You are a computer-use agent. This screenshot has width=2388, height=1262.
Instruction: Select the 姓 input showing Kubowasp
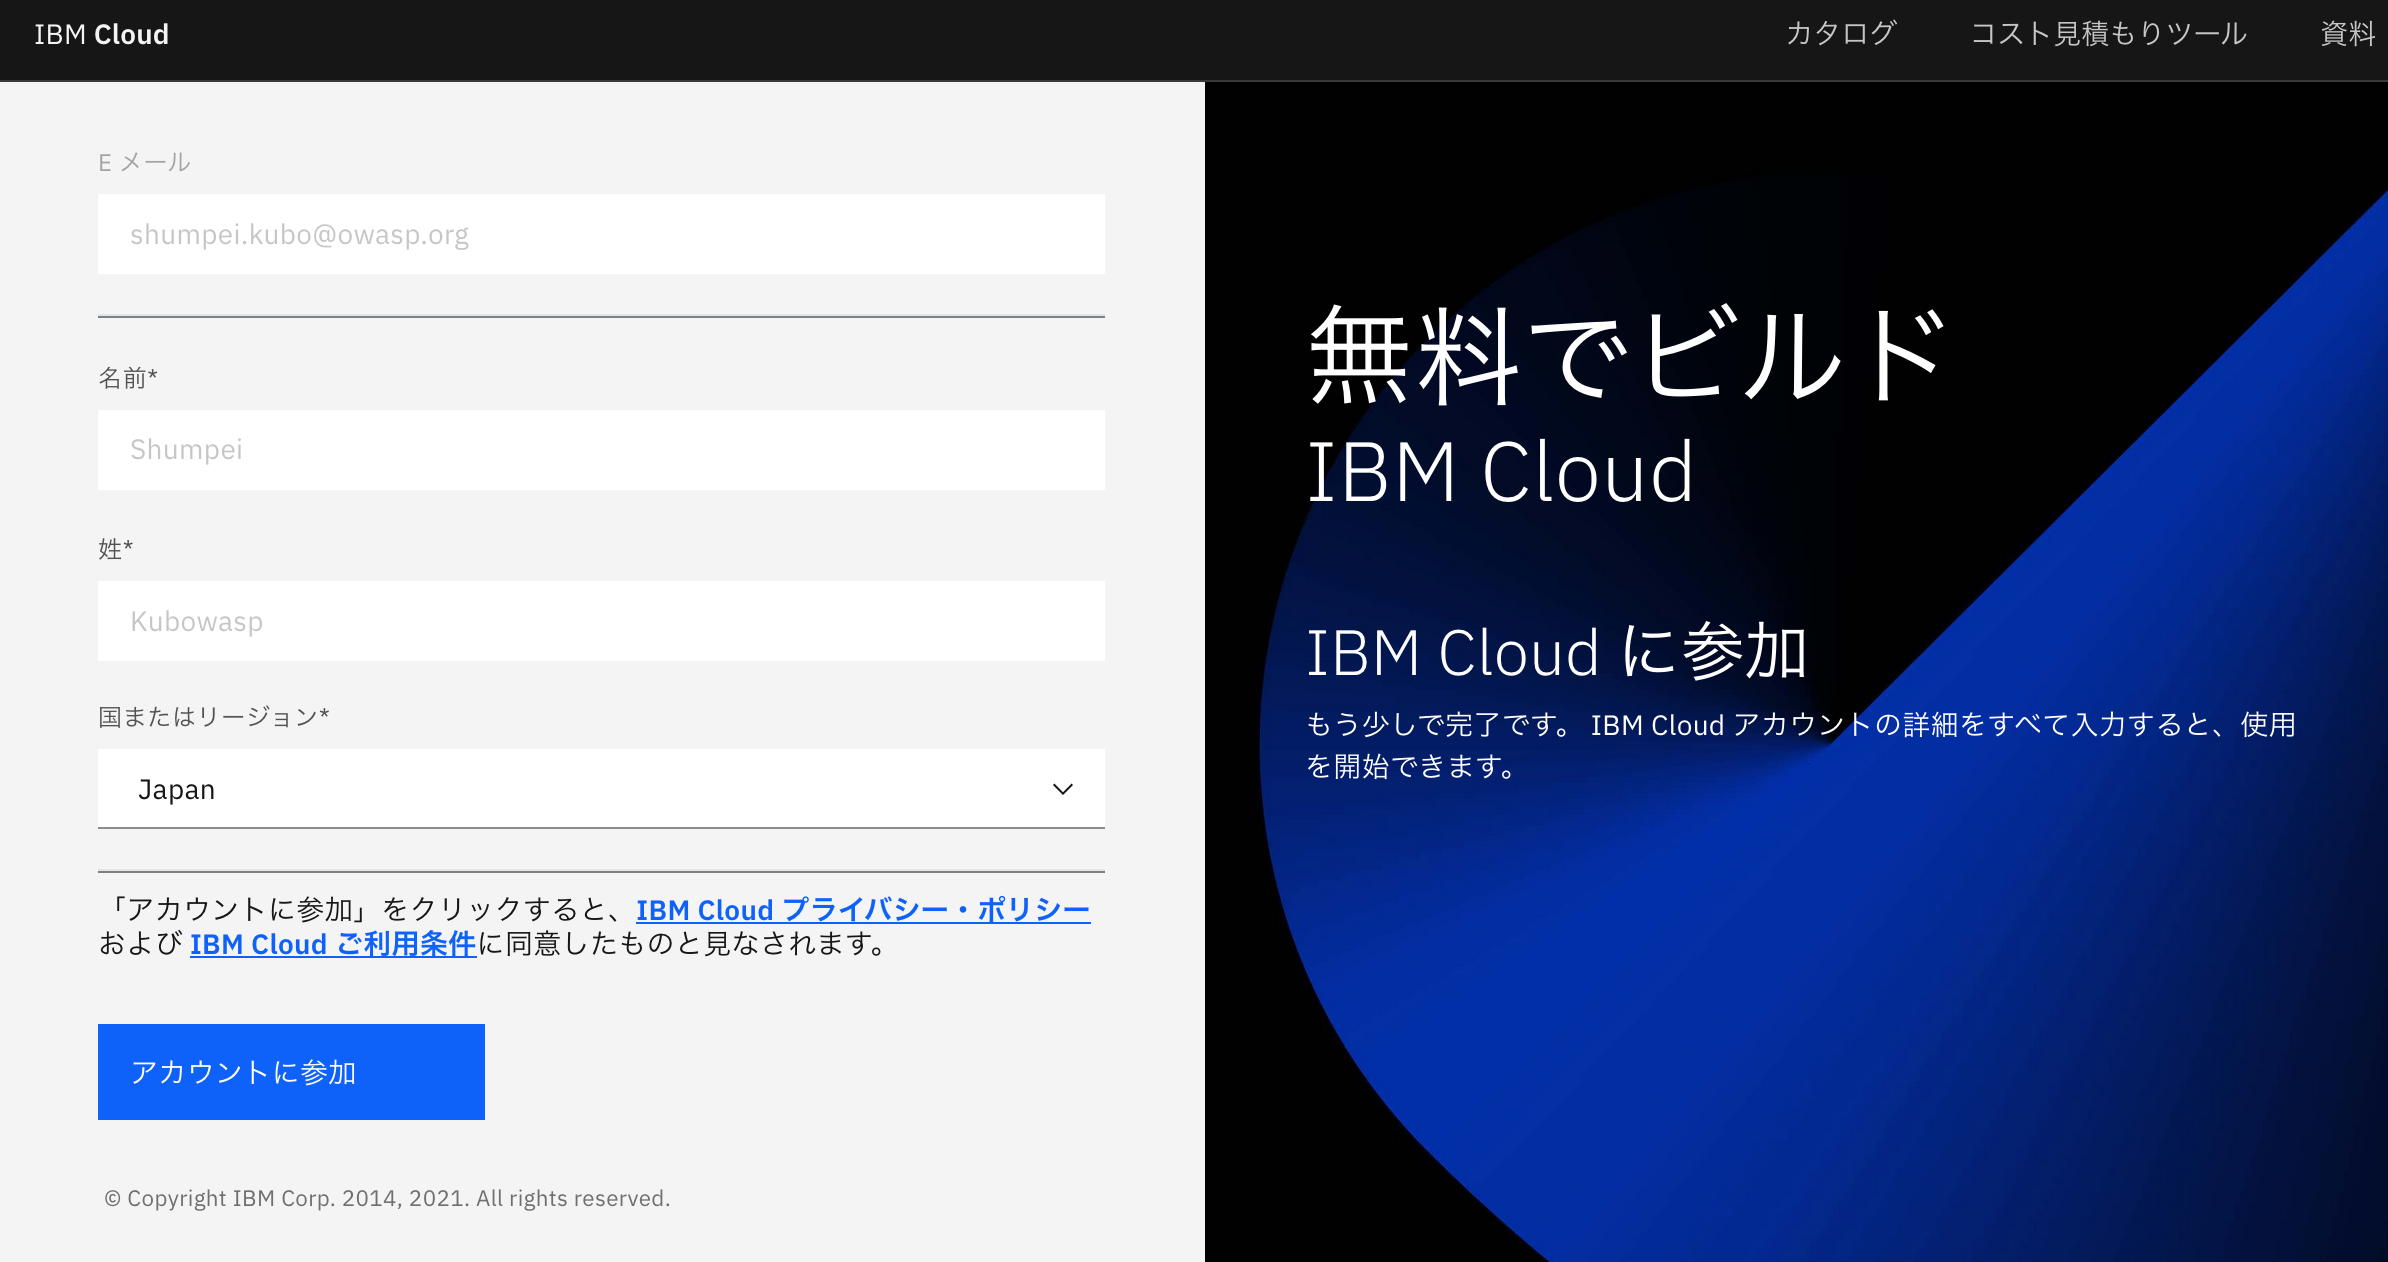(x=600, y=620)
